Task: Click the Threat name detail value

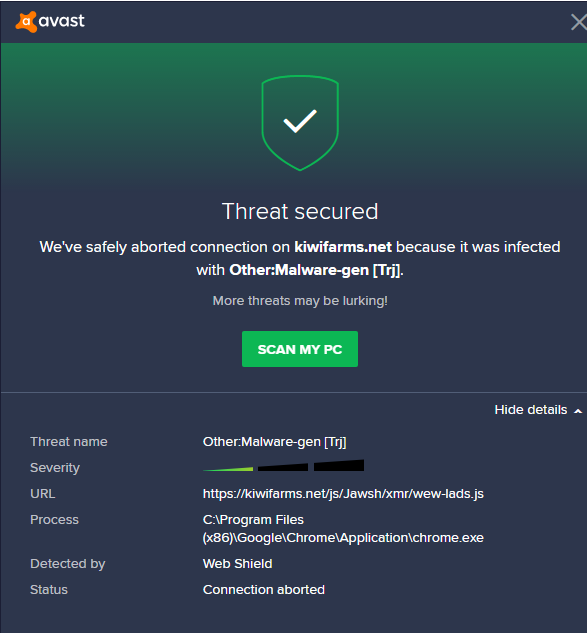Action: click(275, 442)
